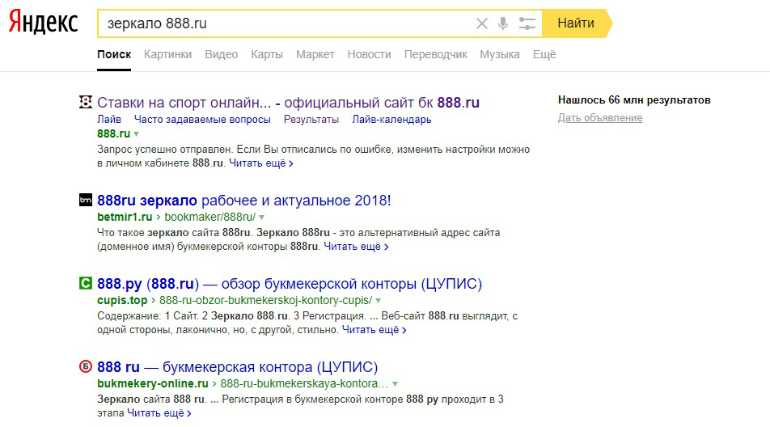
Task: Open the Переводчик tab
Action: click(x=435, y=54)
